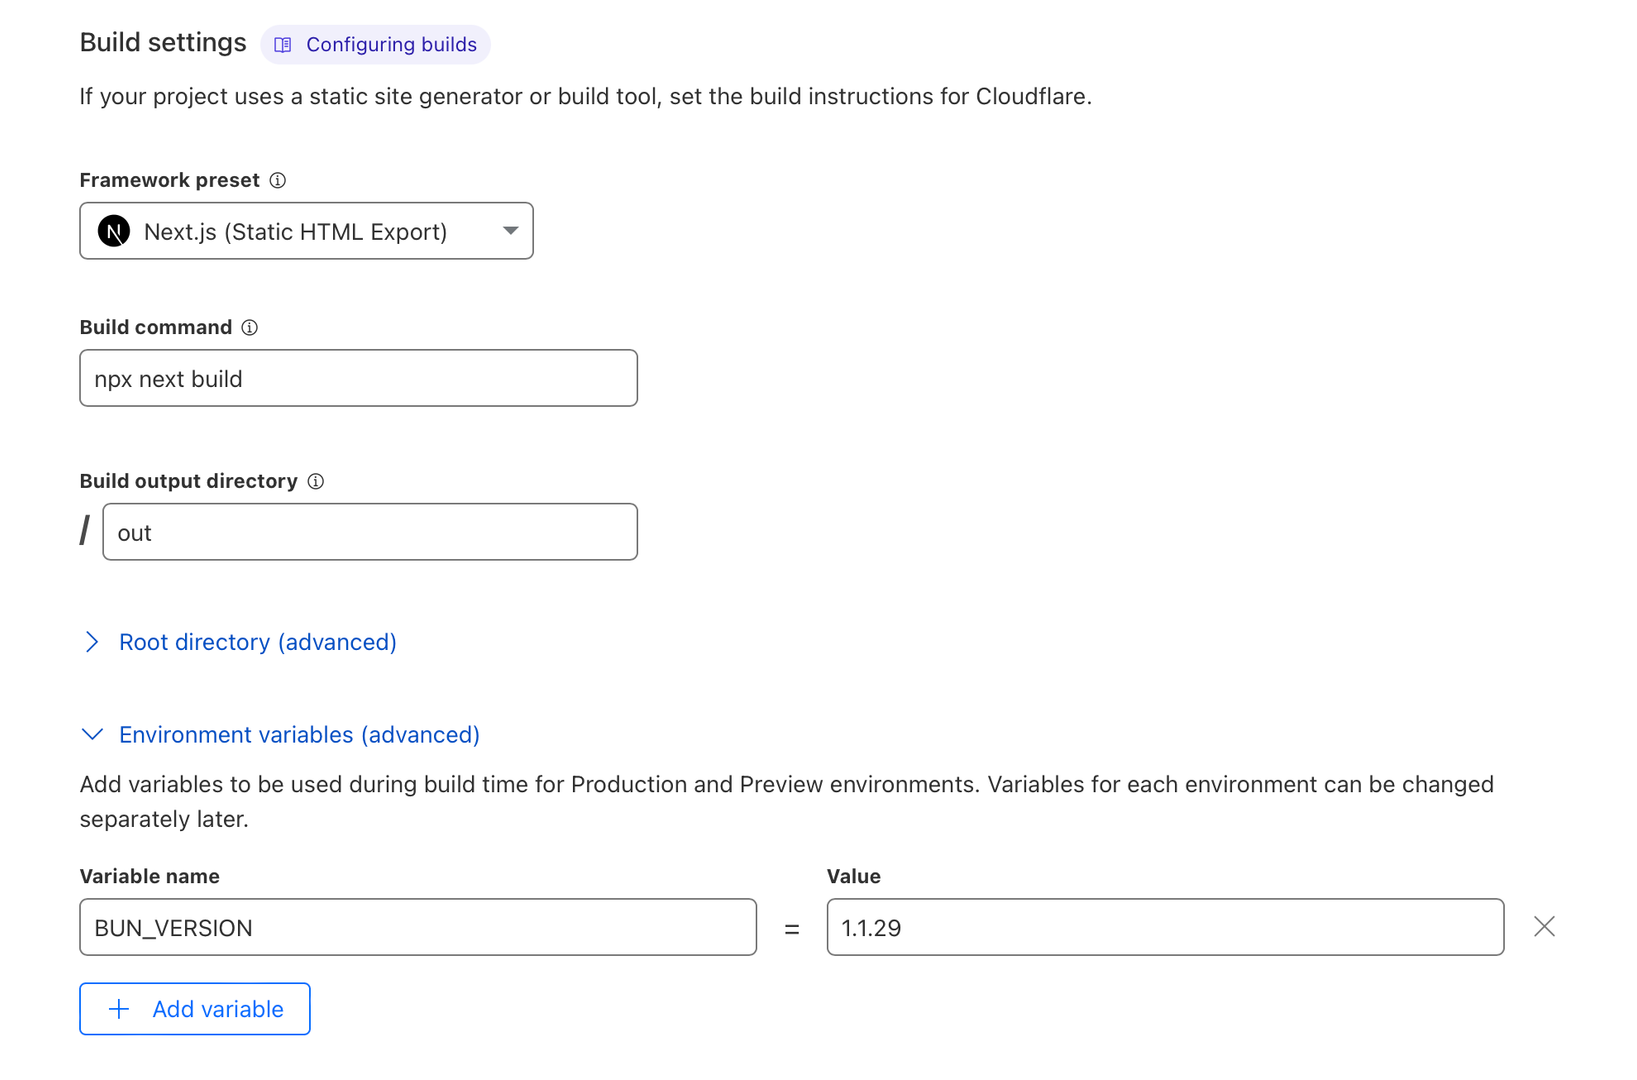Click the plus icon in Add variable

tap(119, 1009)
